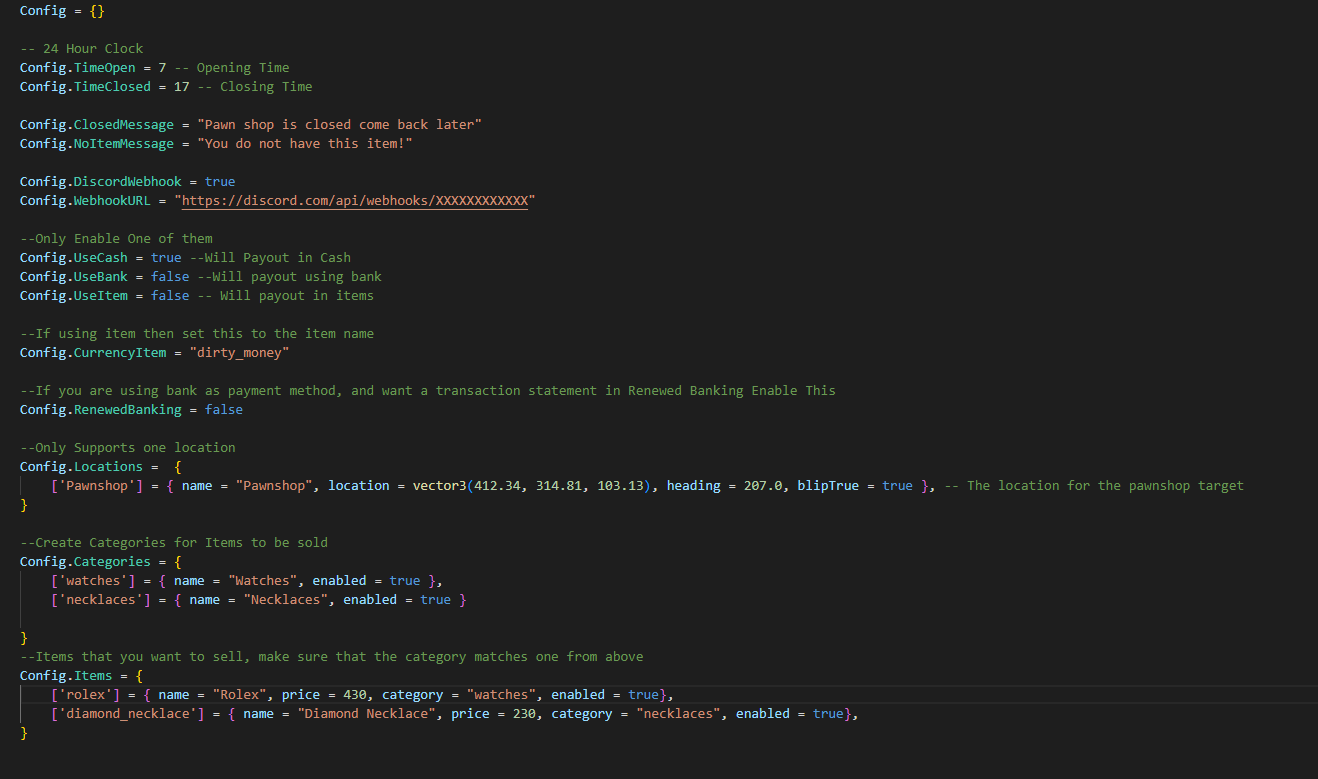
Task: Click the true value of Config.UseCash
Action: [x=166, y=258]
